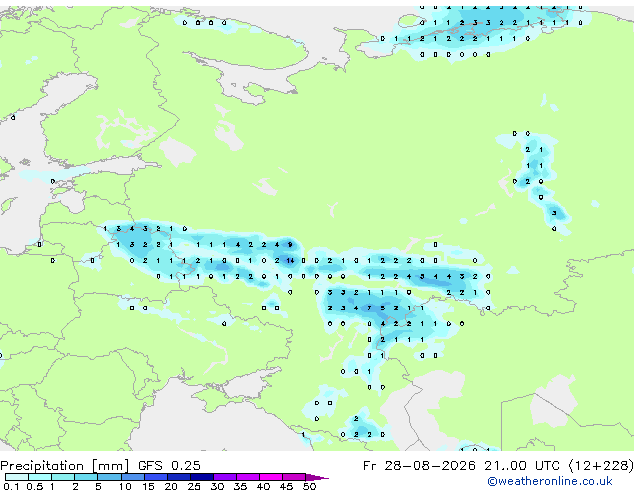This screenshot has width=634, height=490.
Task: Click the 'Precipitation [mm]' title text
Action: point(65,466)
